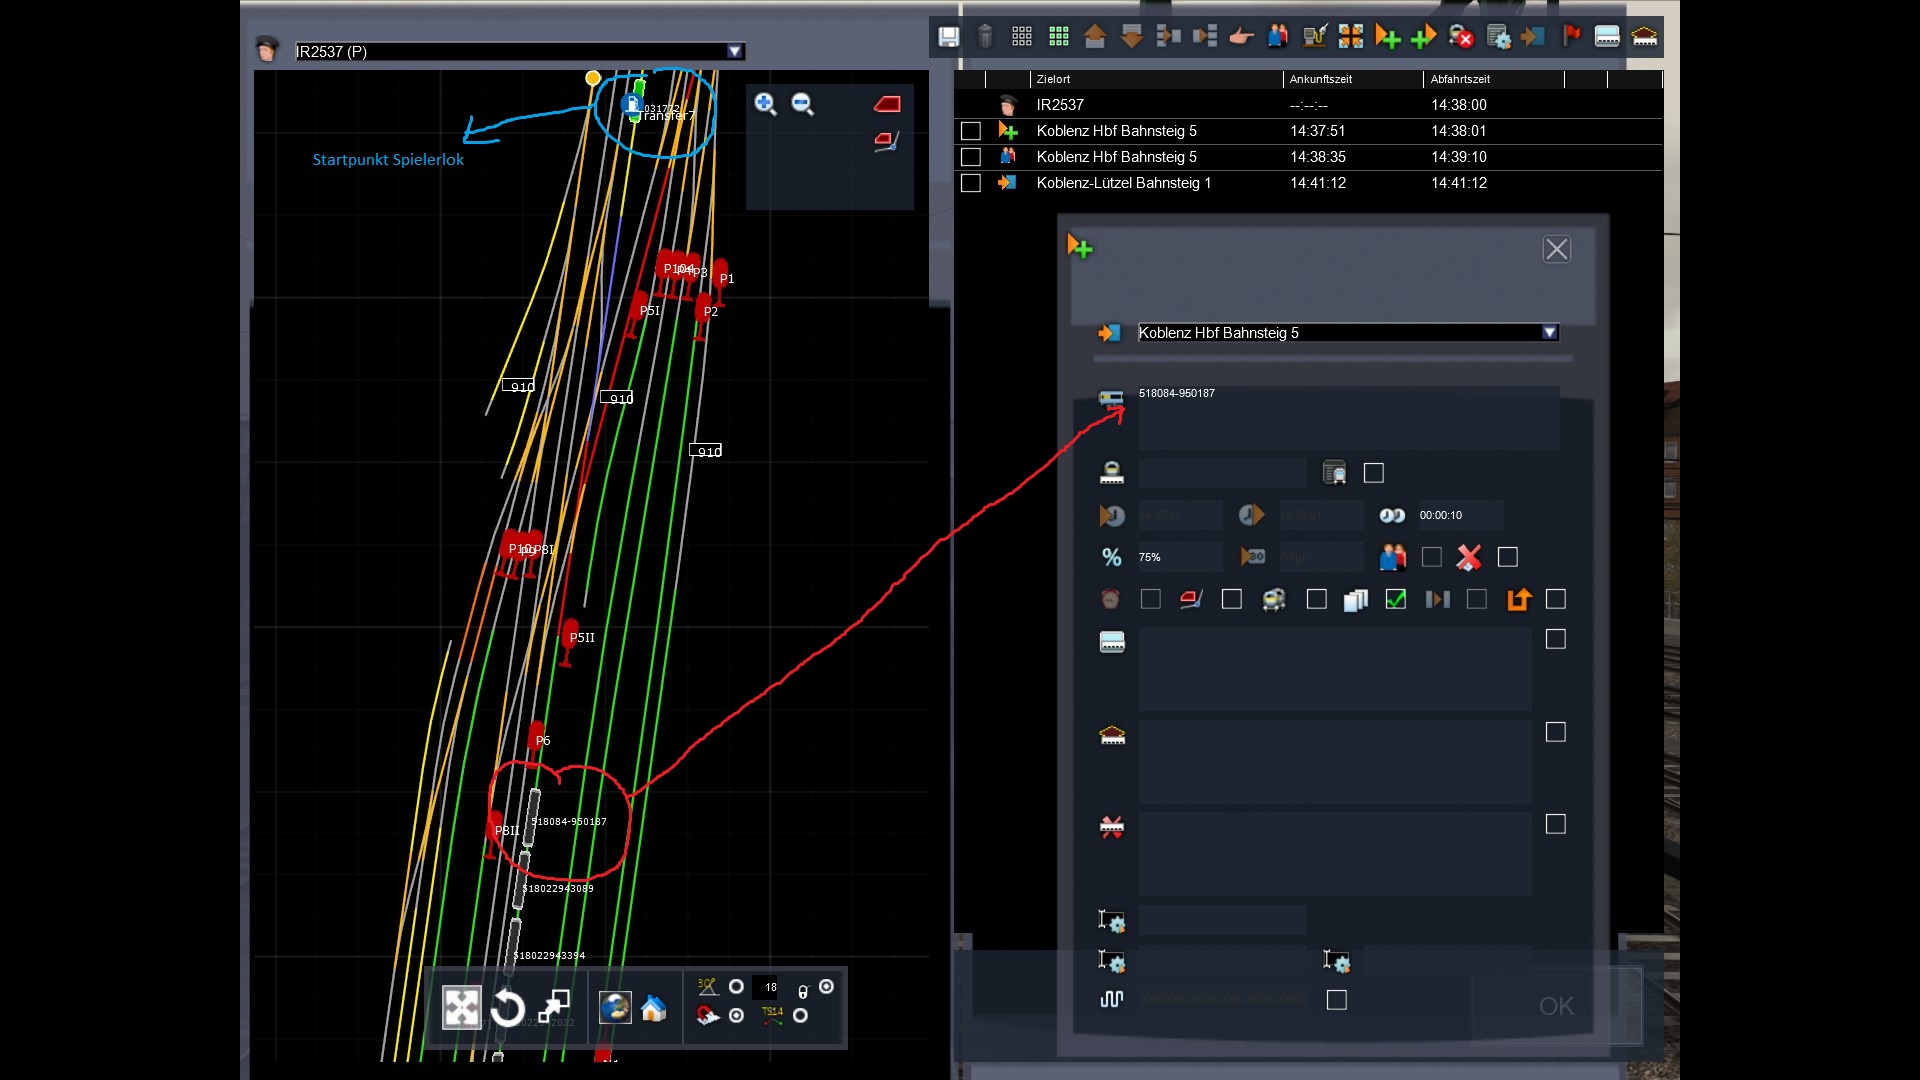Select the IR2537 timetable row
1920x1080 pixels.
1060,105
